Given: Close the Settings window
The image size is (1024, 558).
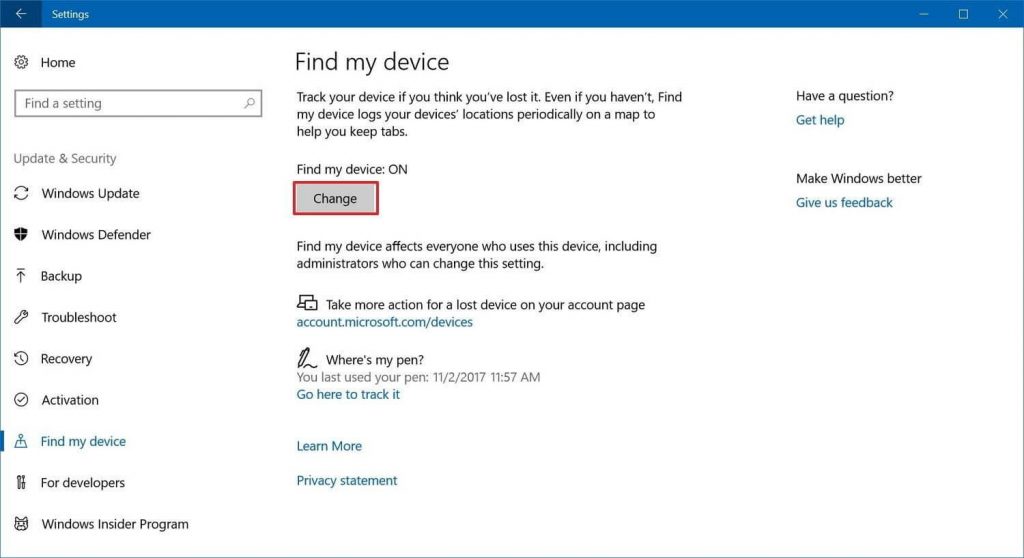Looking at the screenshot, I should (1002, 14).
